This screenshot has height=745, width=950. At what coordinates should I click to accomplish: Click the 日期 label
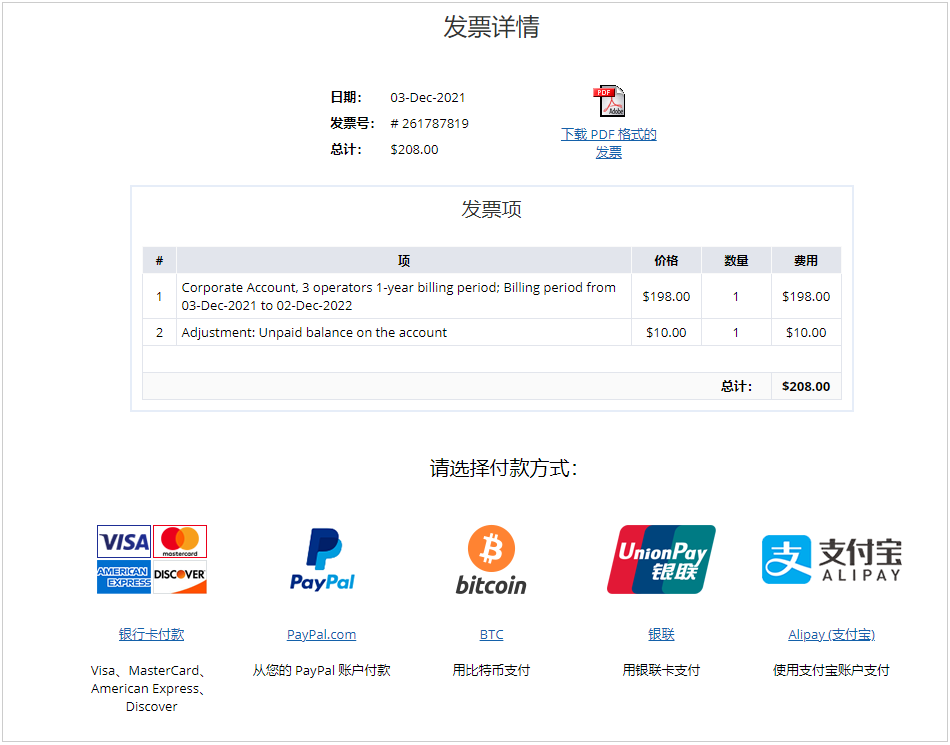point(346,98)
